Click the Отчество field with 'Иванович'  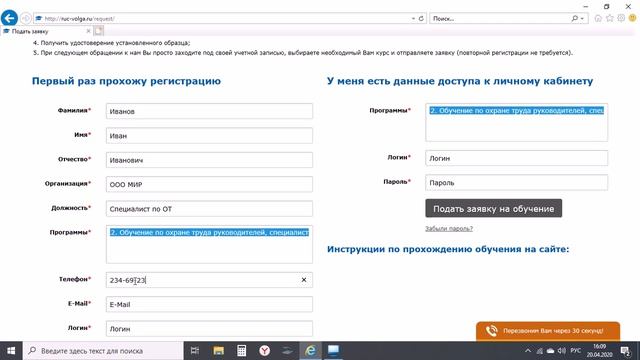[209, 160]
